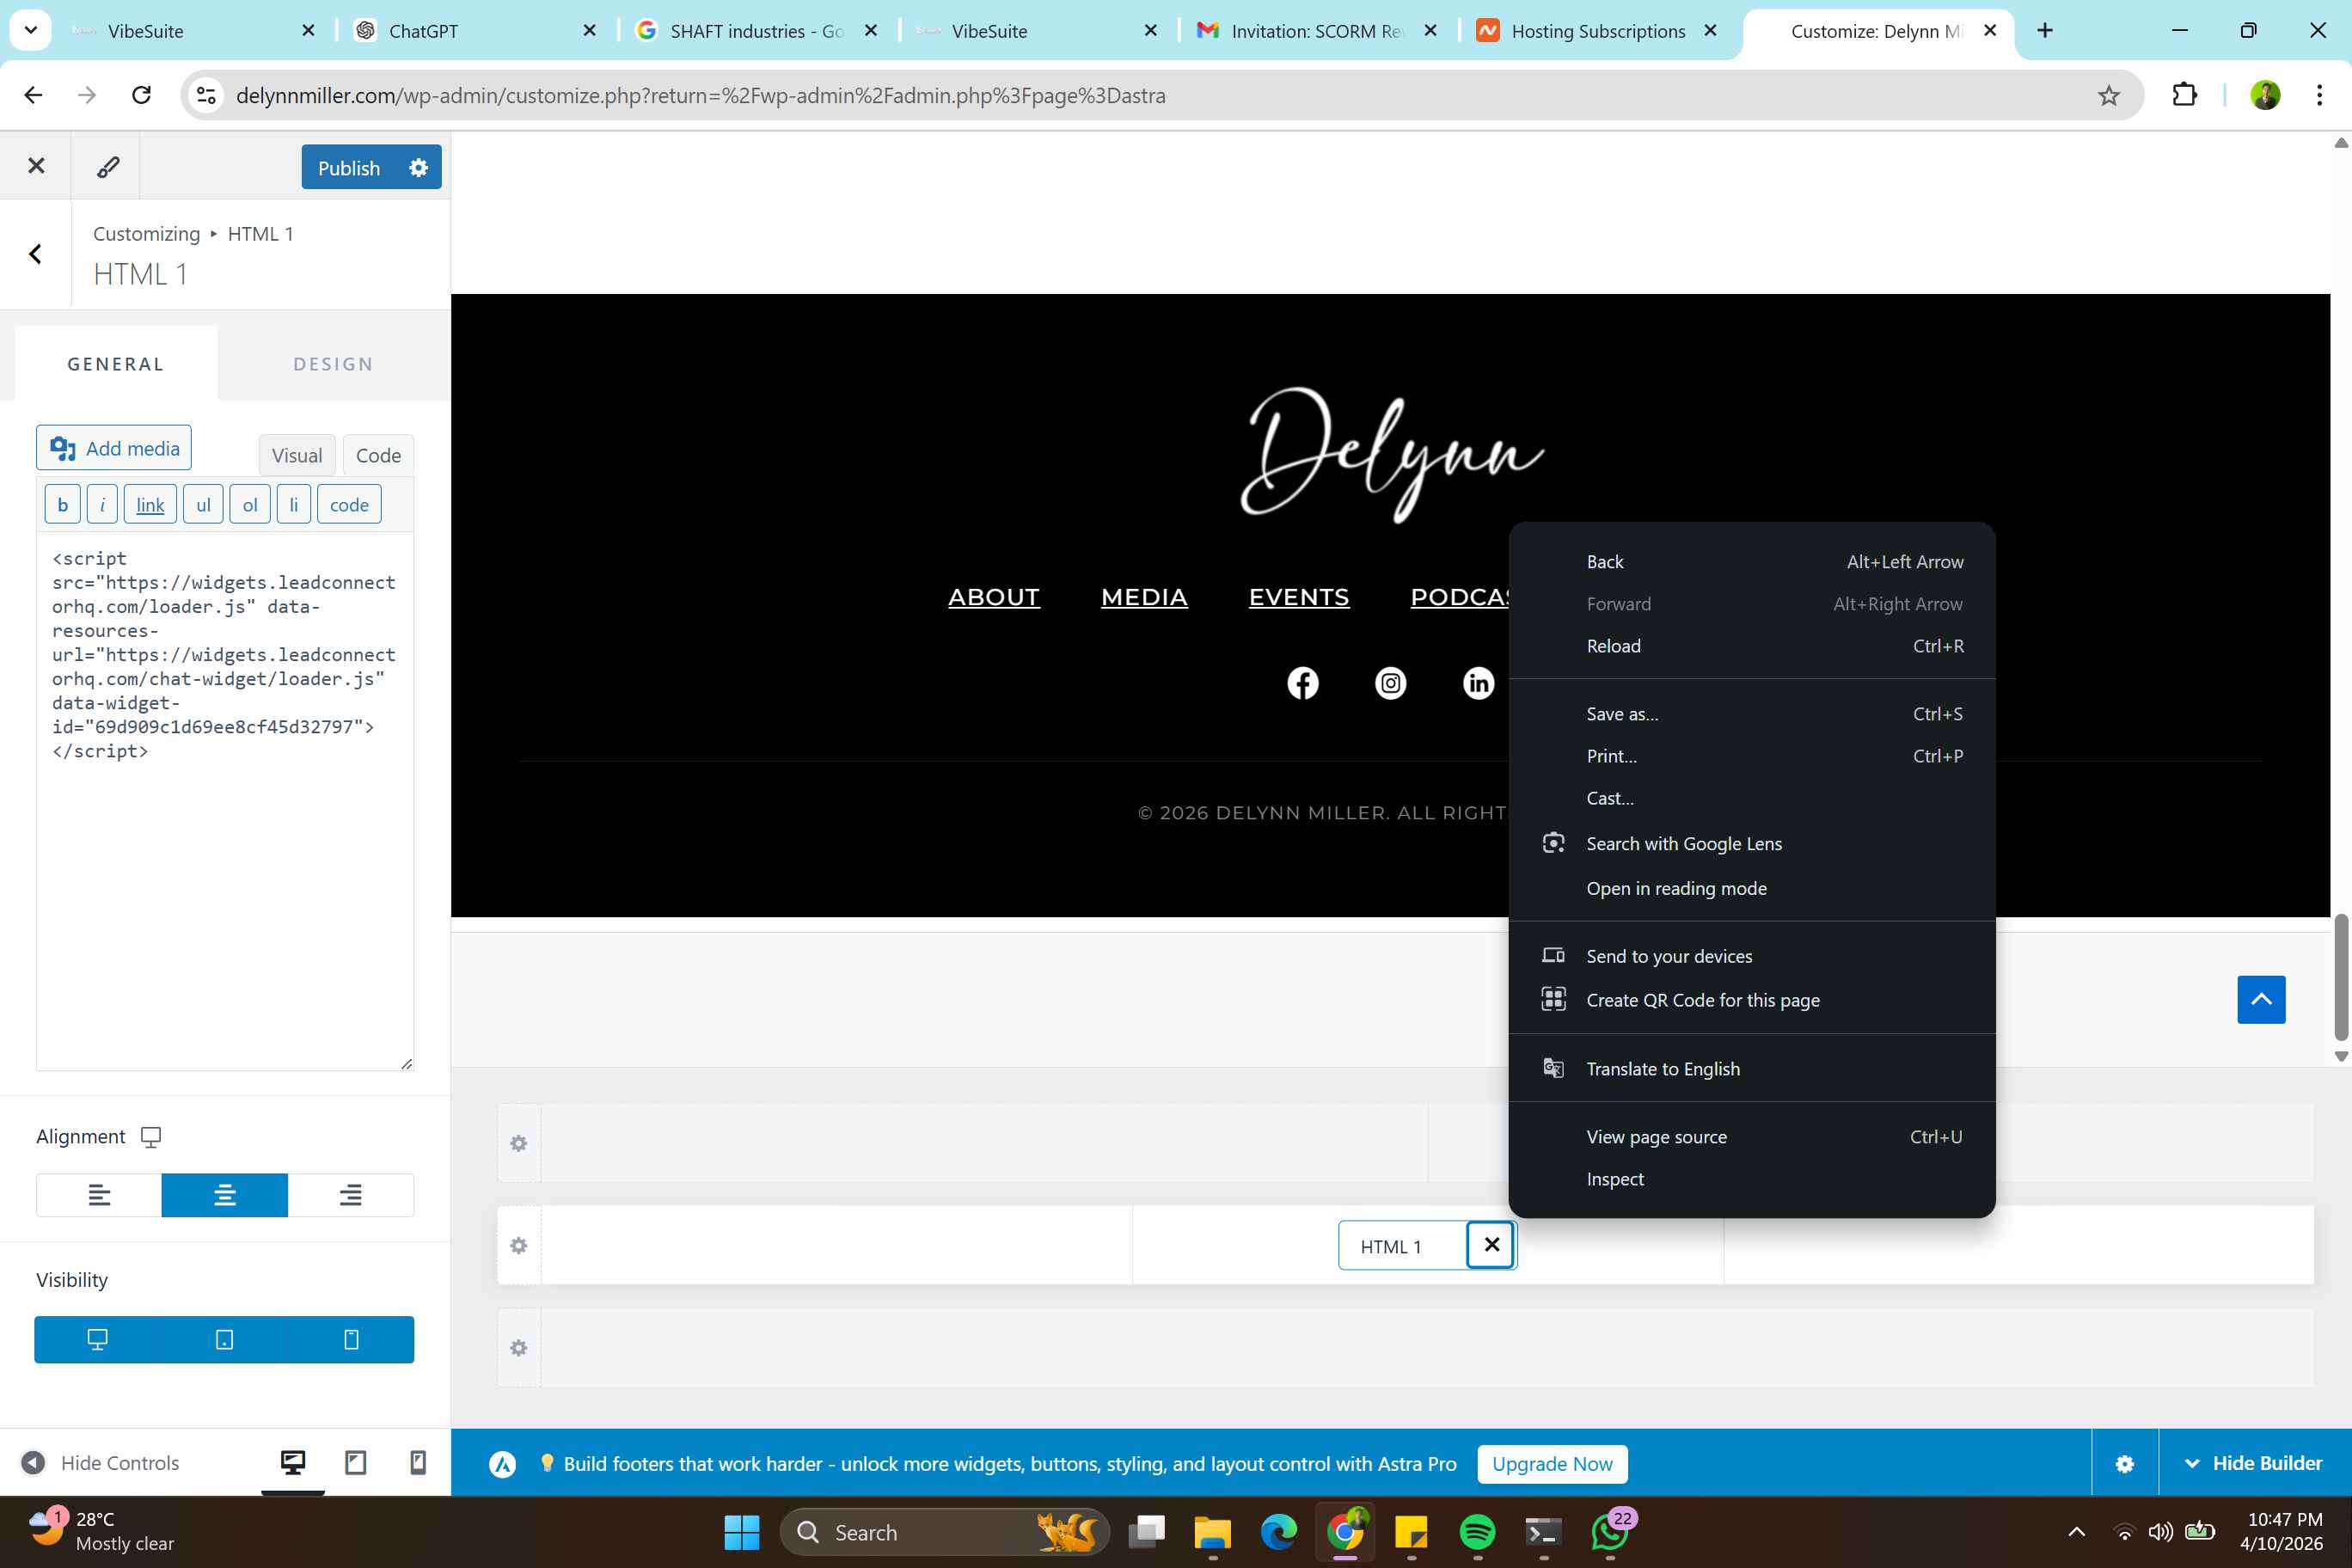Open EVENTS link in preview

click(x=1299, y=597)
